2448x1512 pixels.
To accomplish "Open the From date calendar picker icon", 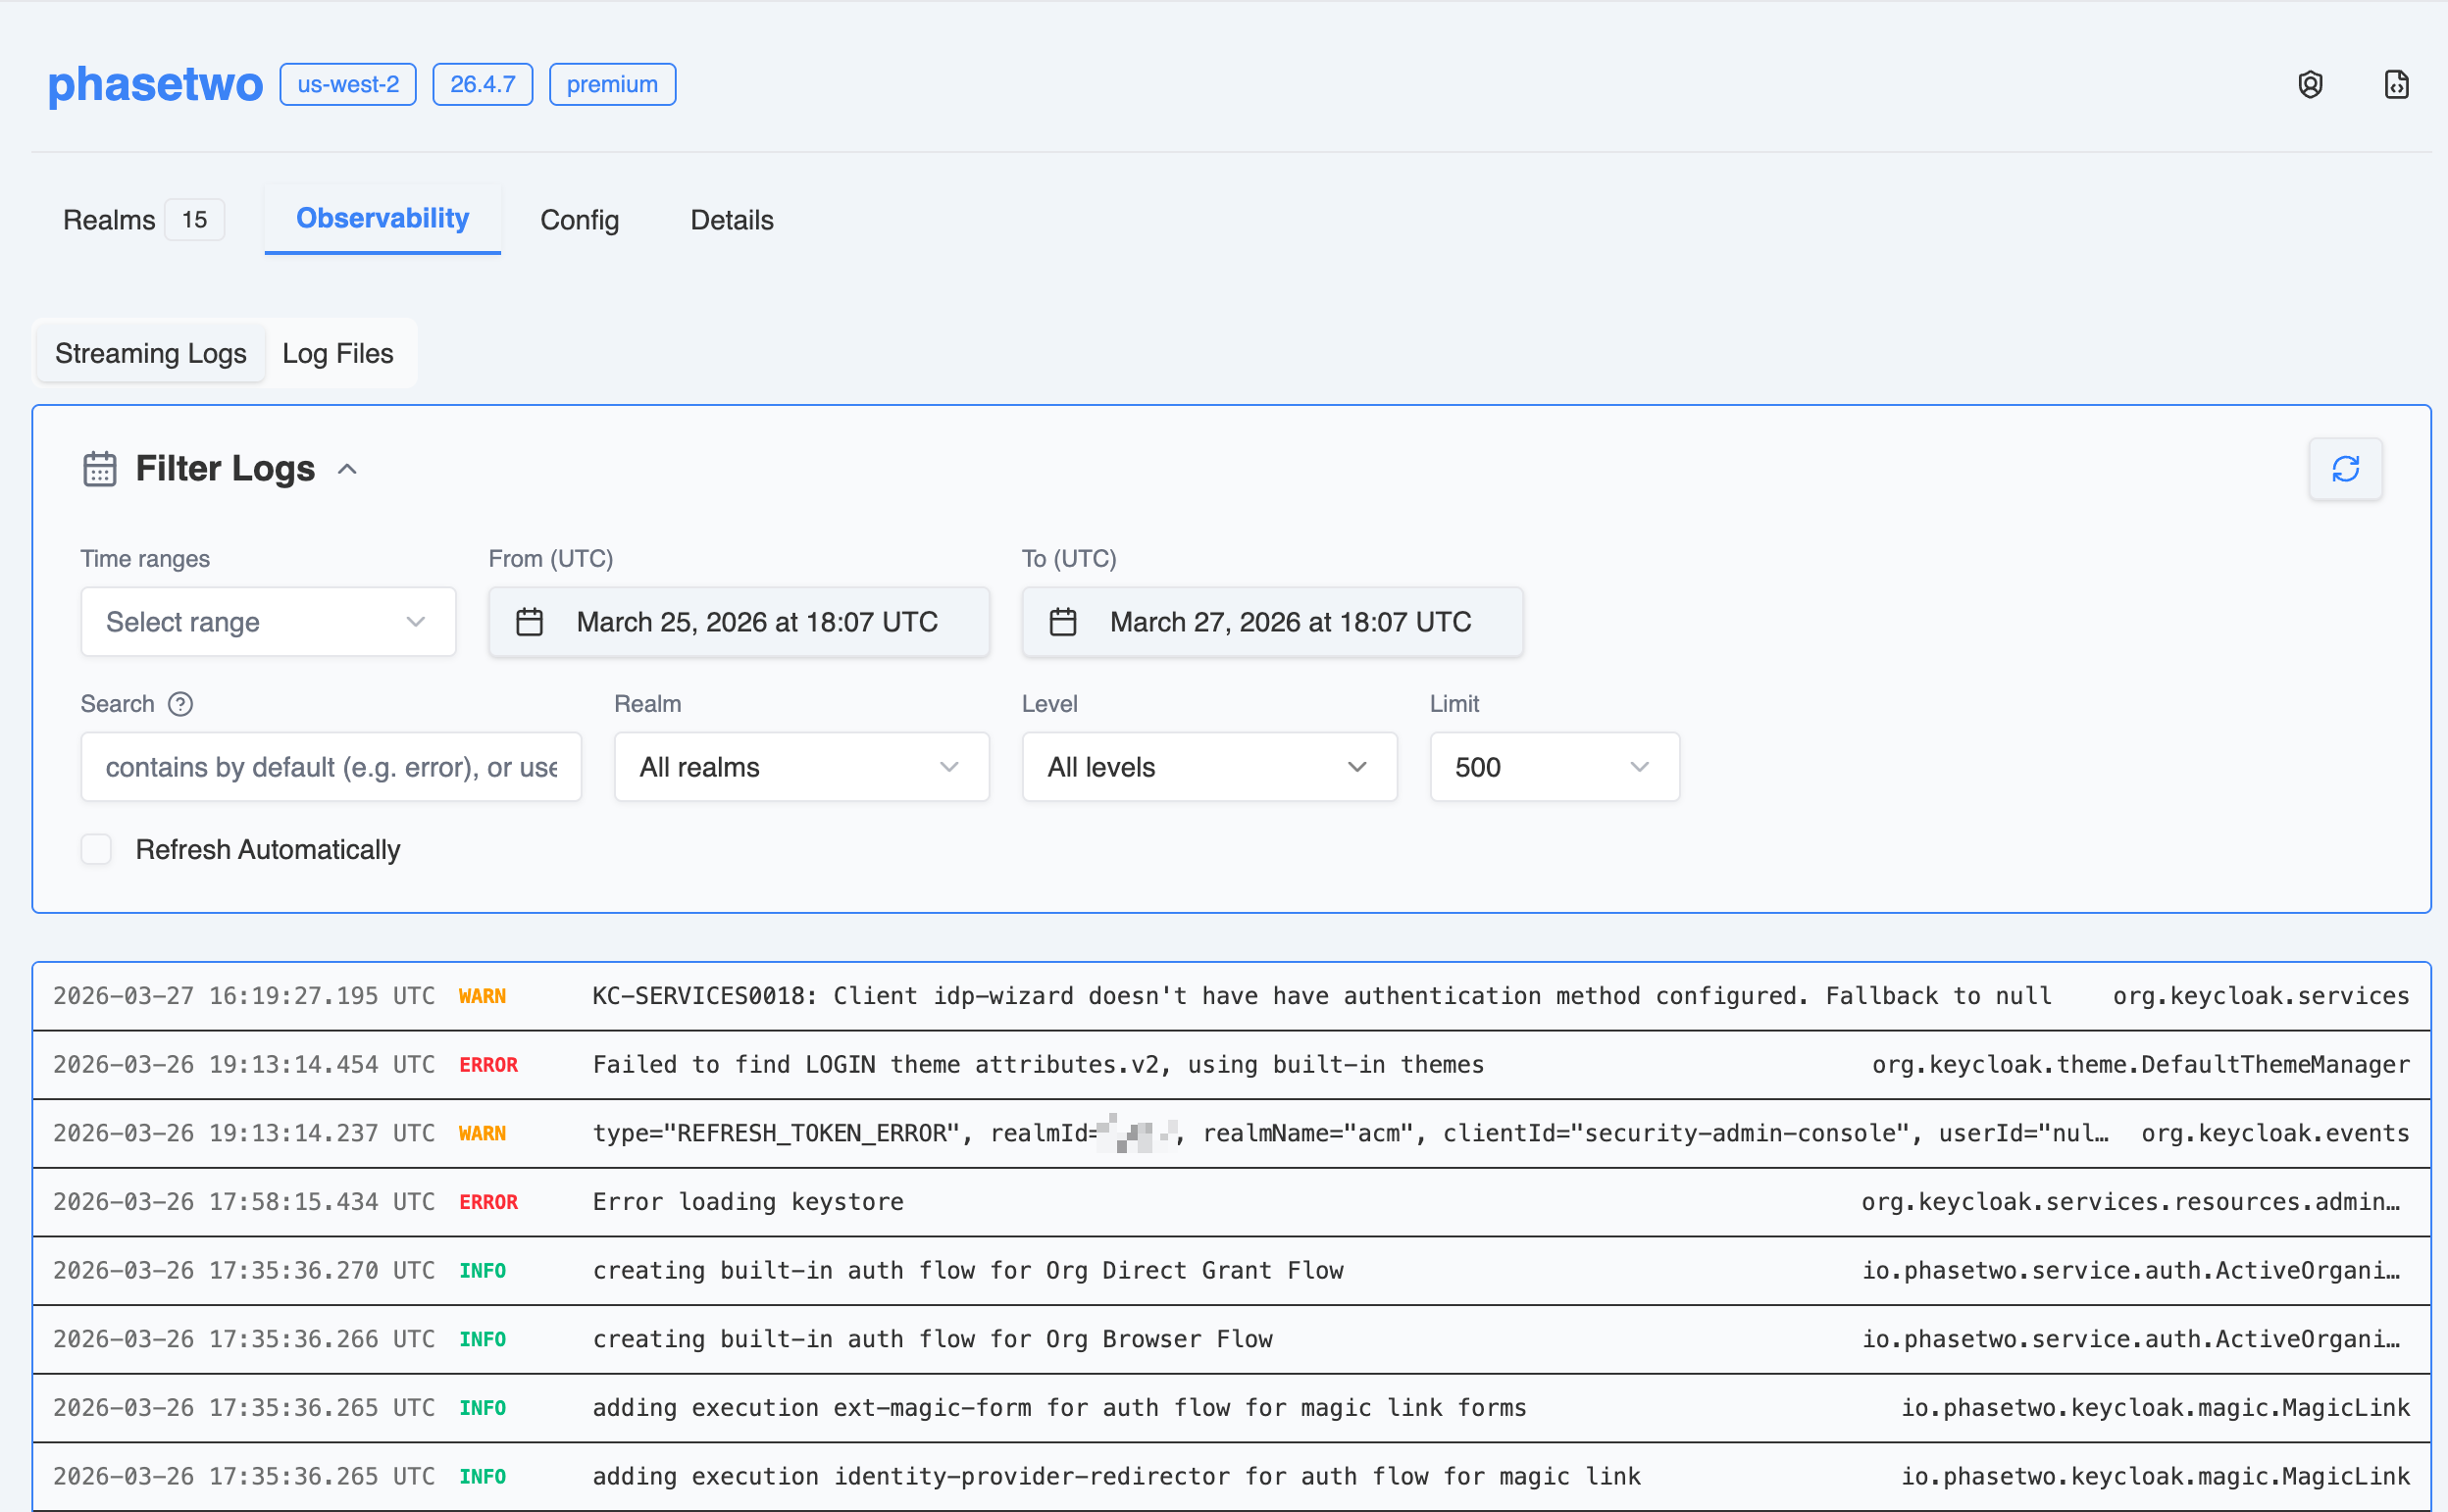I will point(530,621).
